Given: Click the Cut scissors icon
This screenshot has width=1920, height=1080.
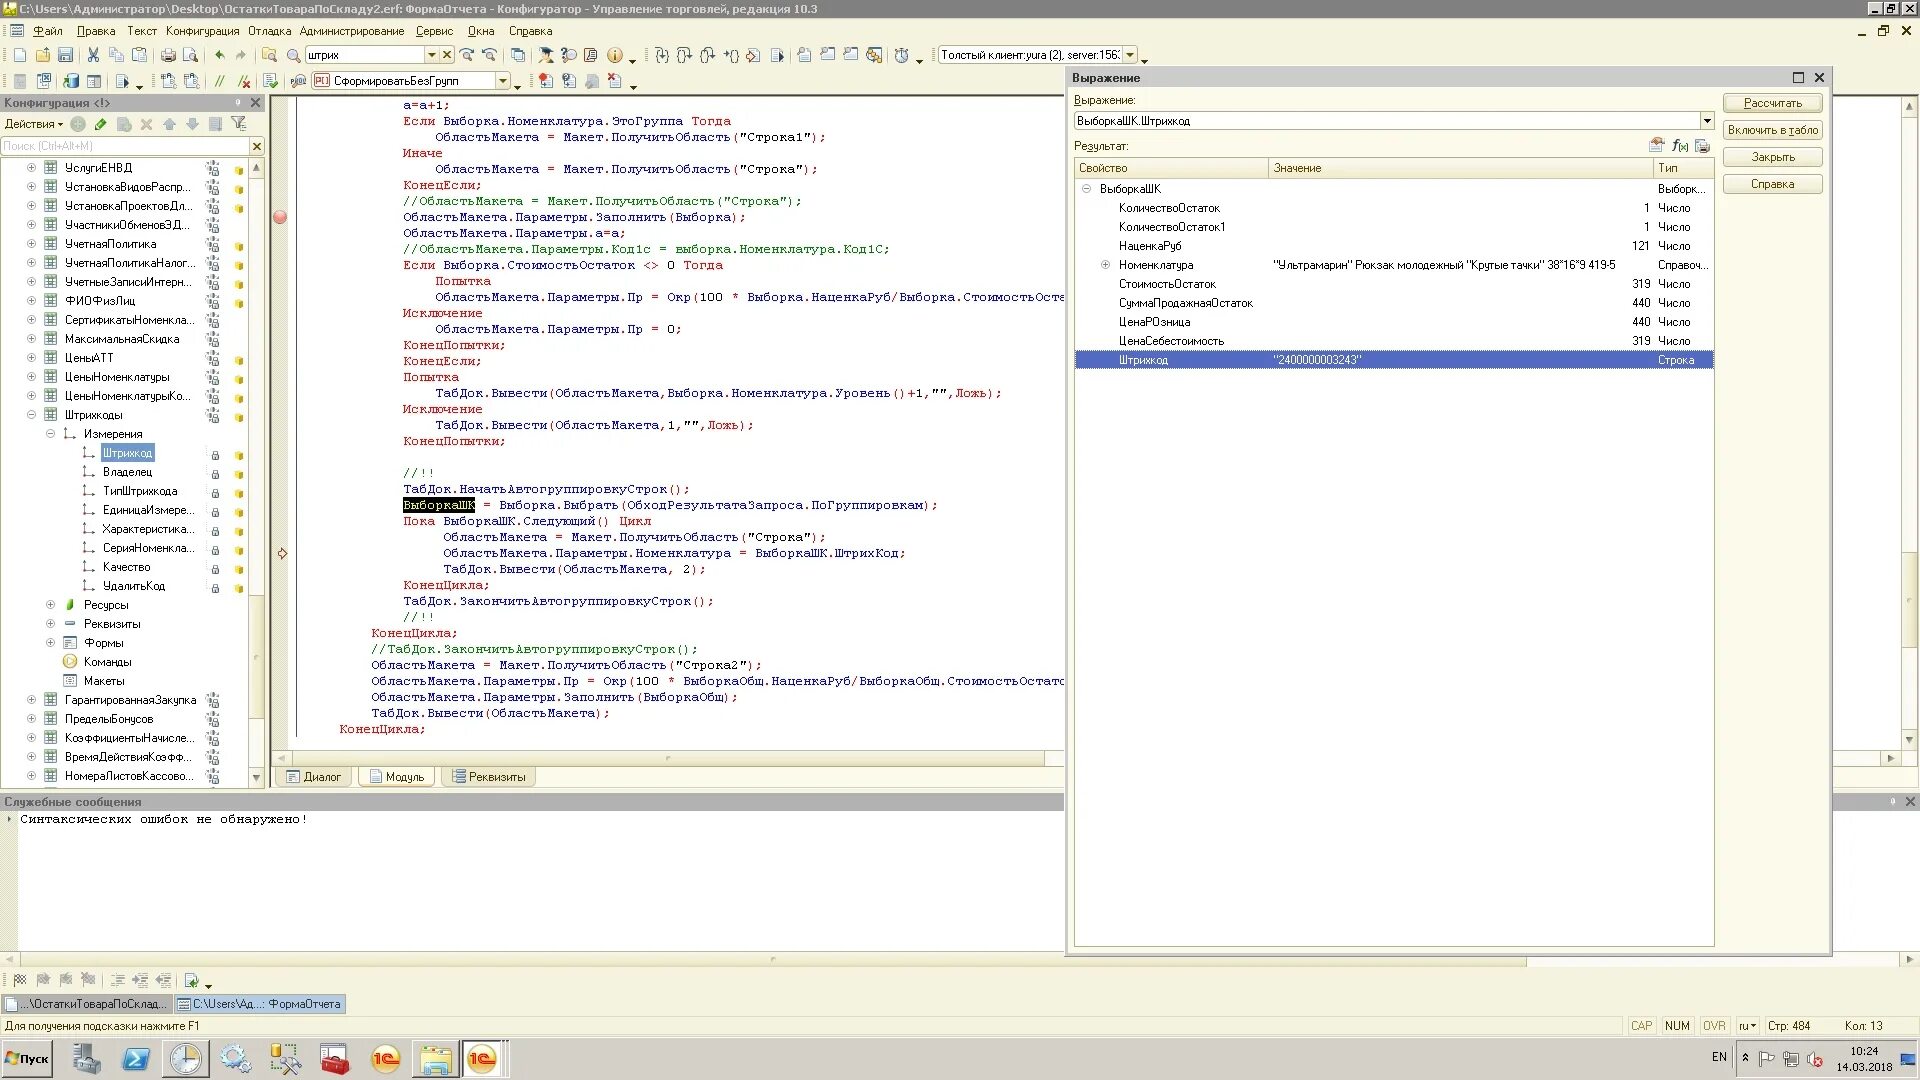Looking at the screenshot, I should pyautogui.click(x=93, y=55).
